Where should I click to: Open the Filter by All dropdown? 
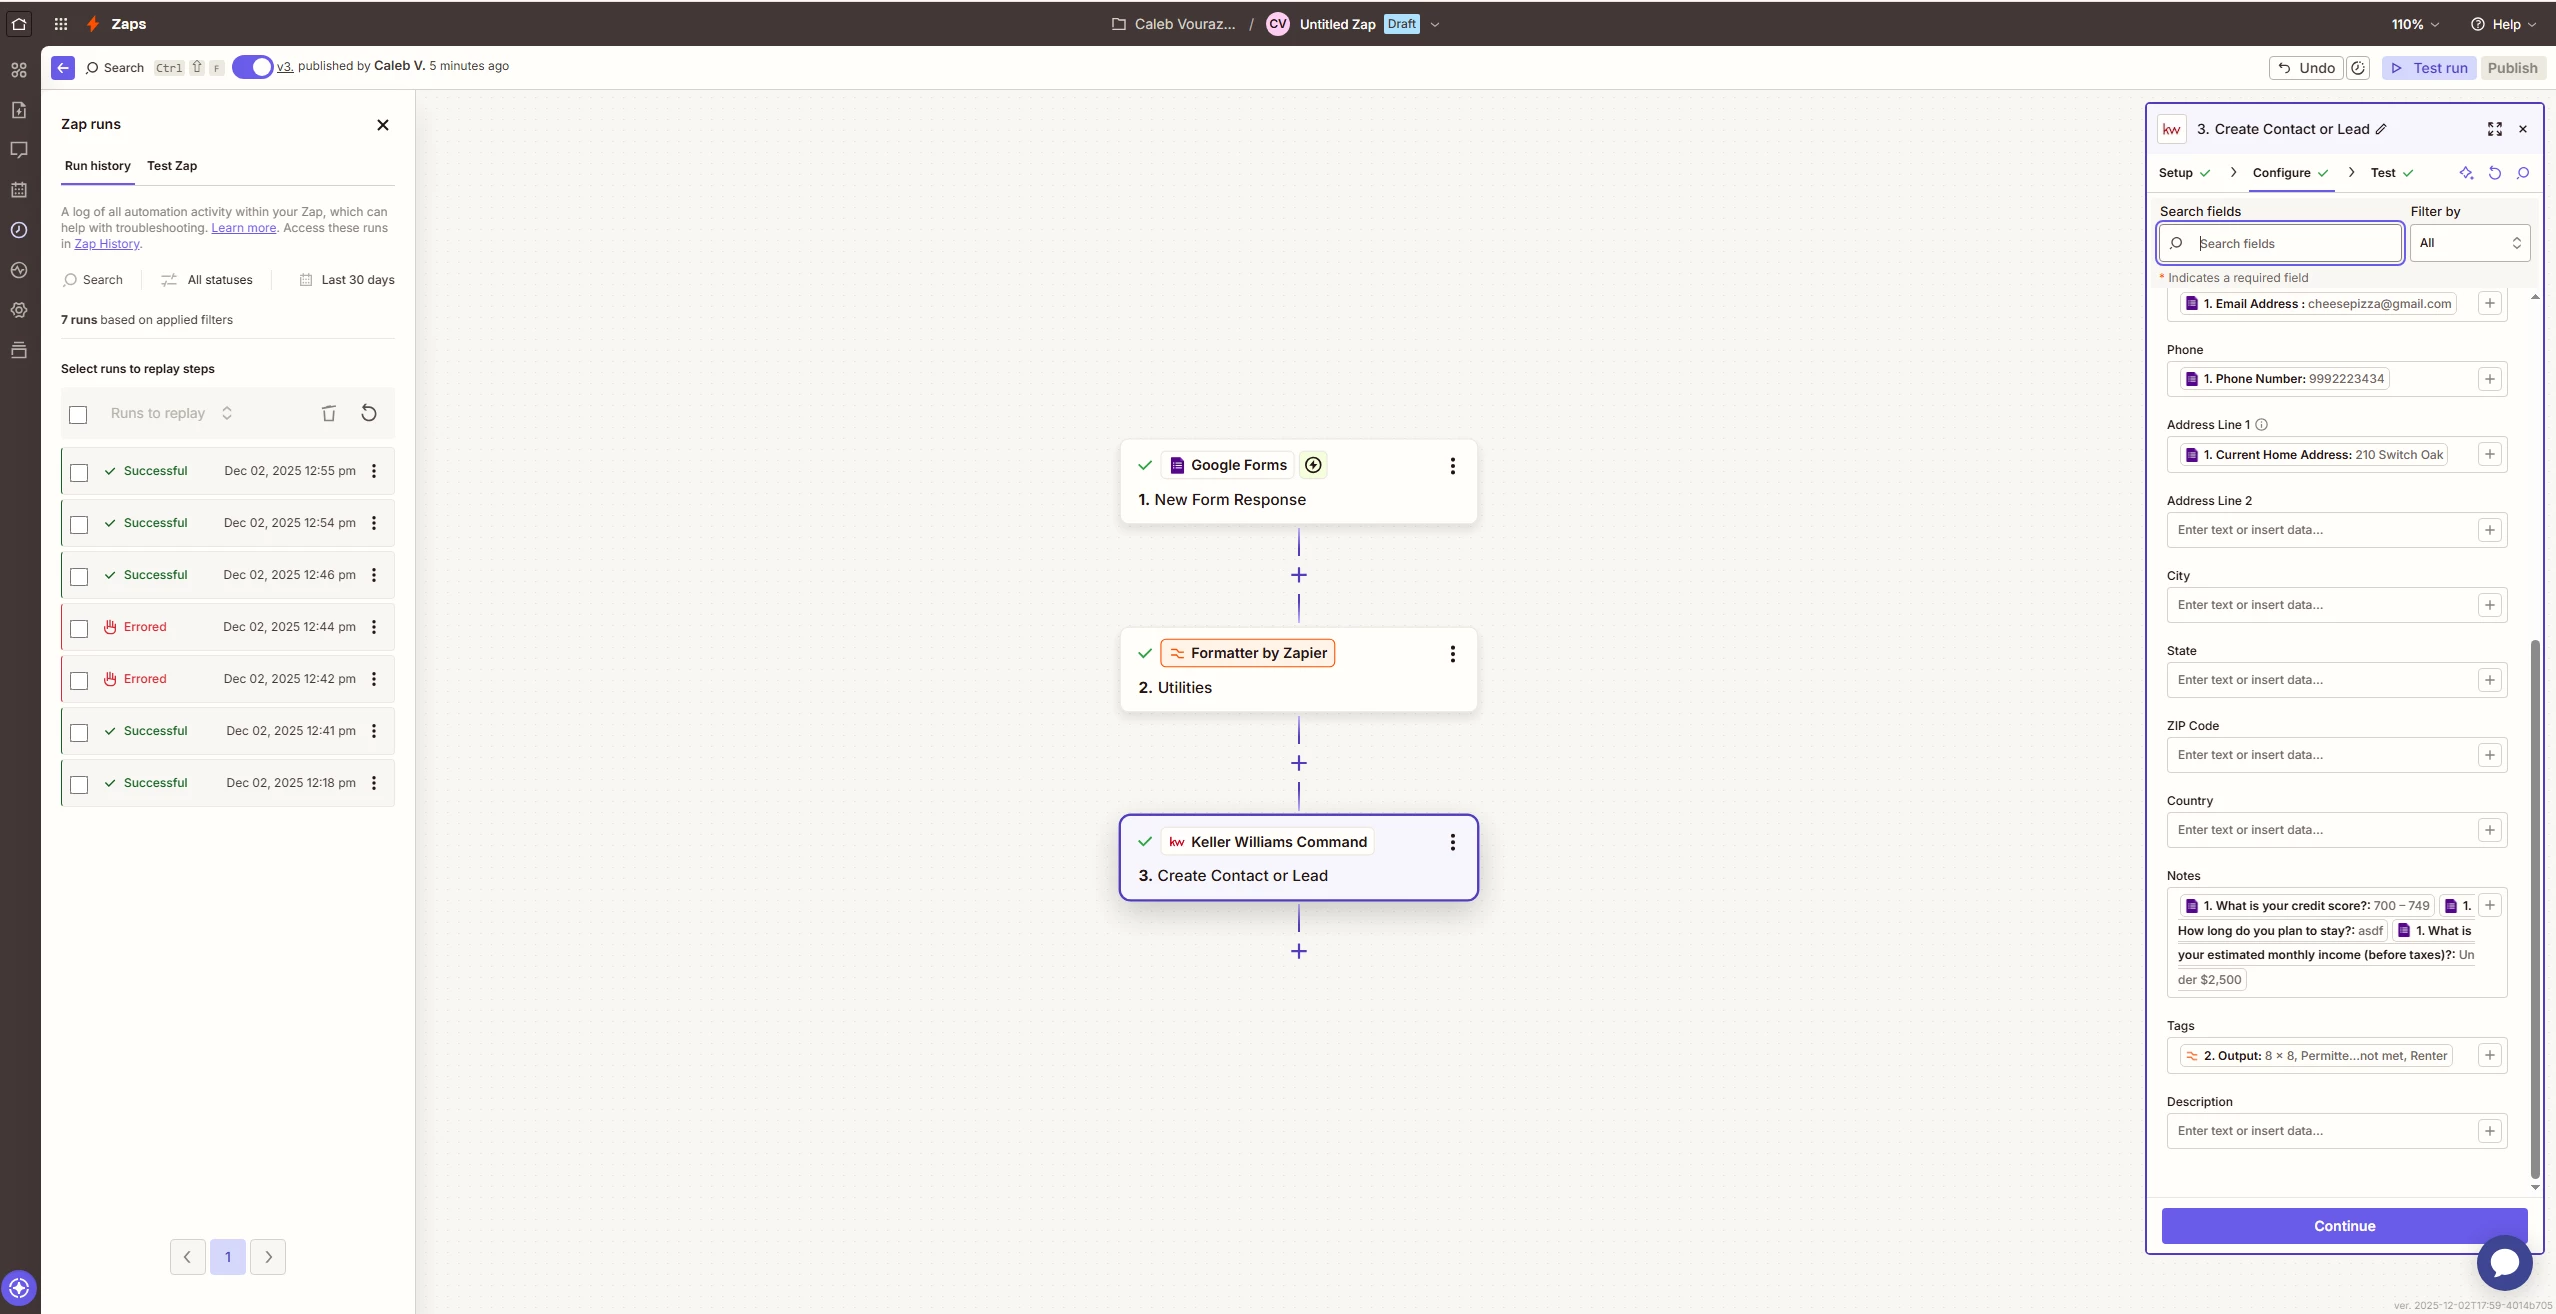[x=2469, y=243]
